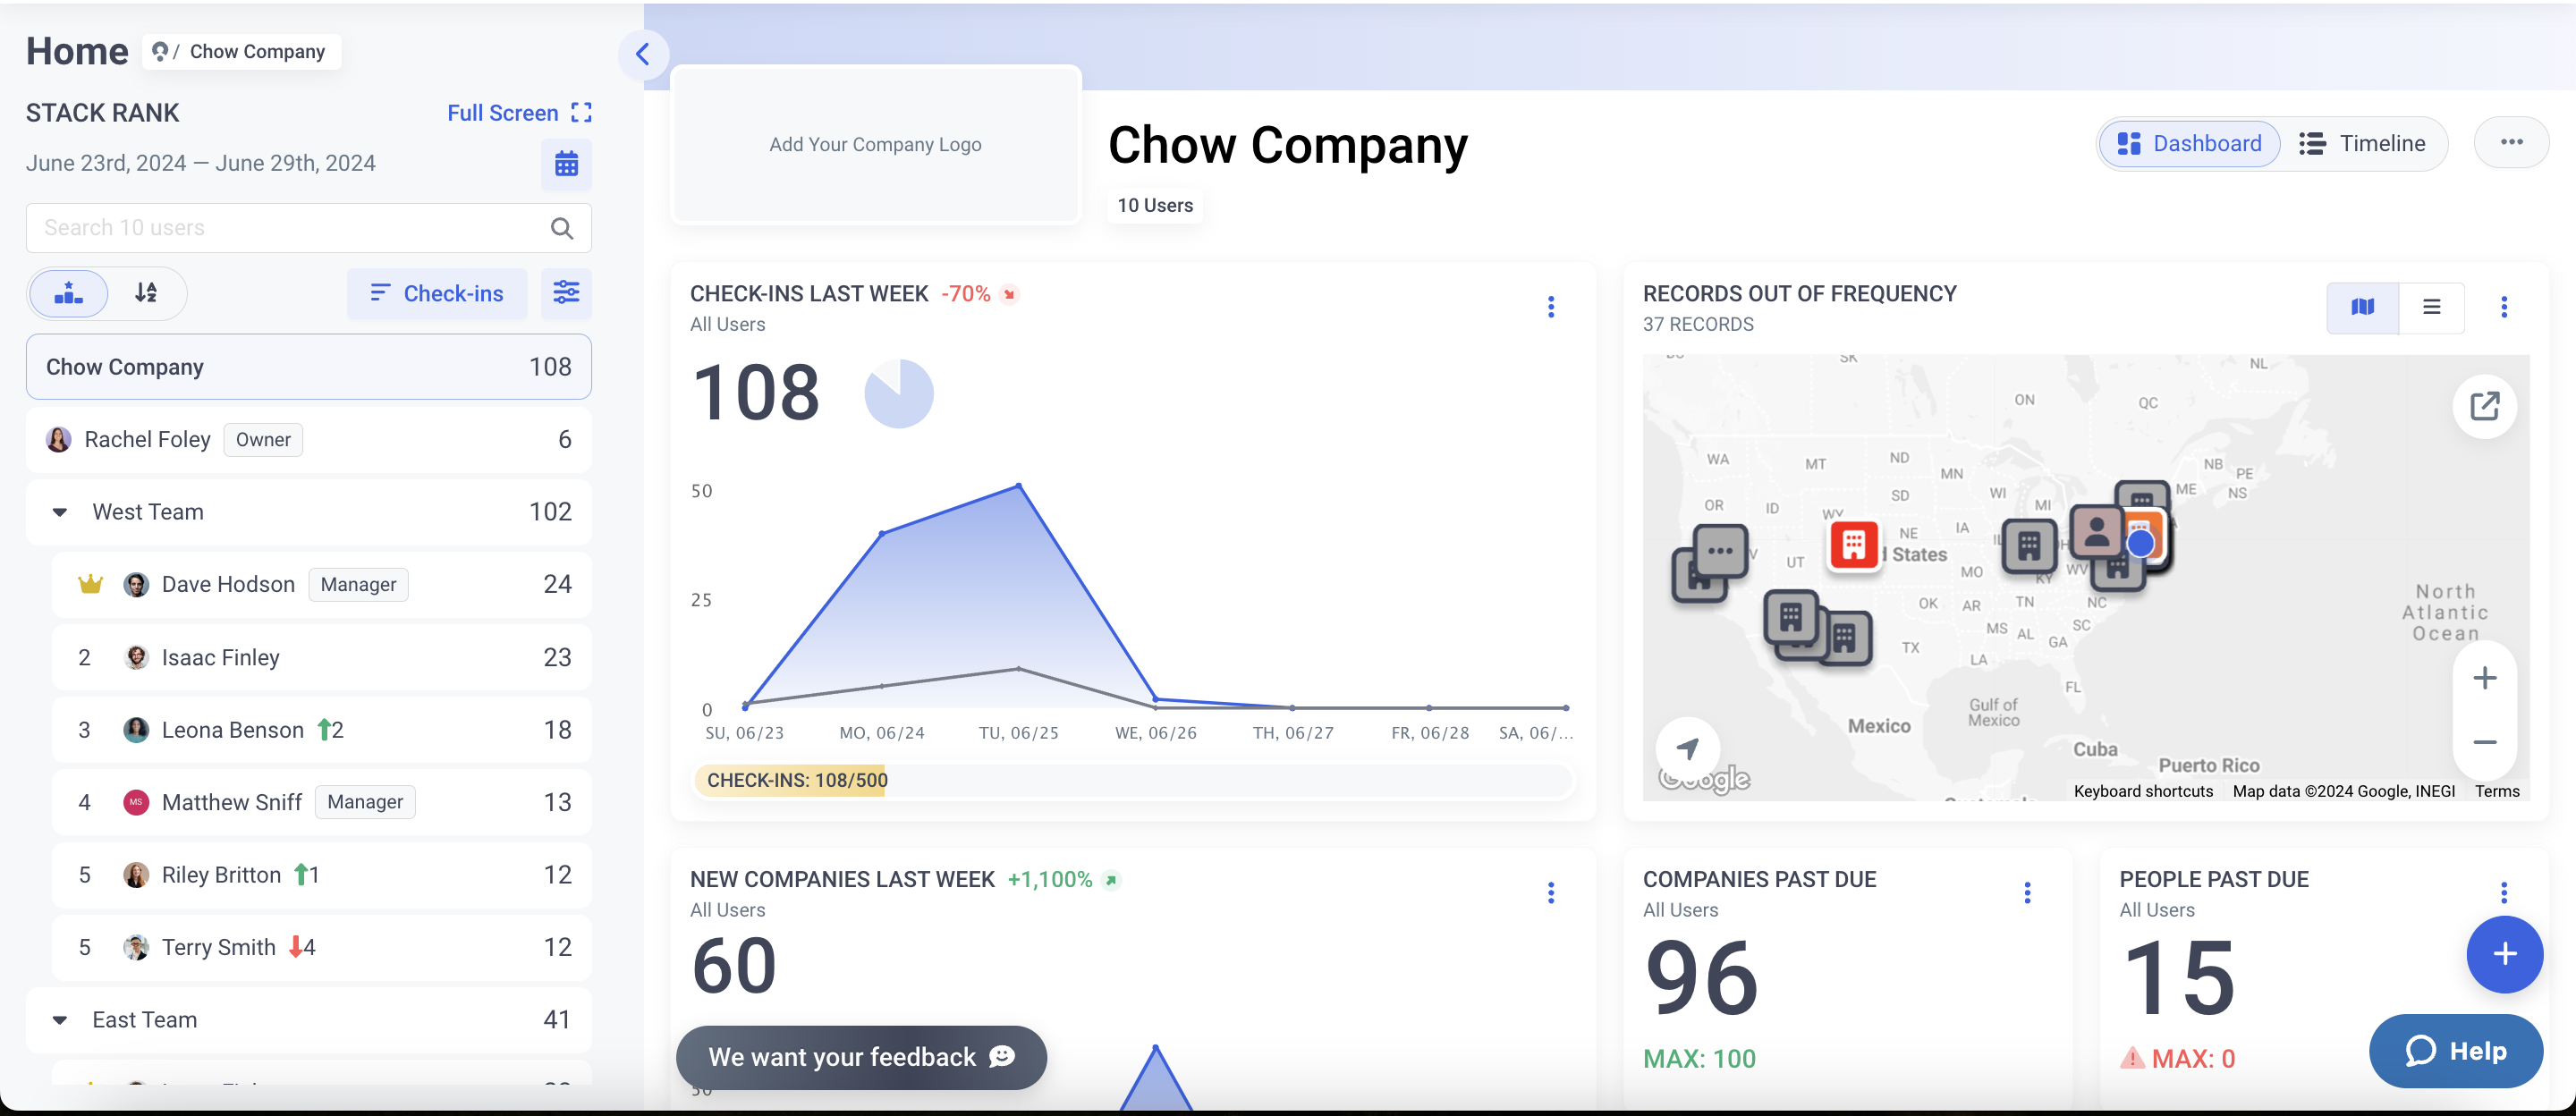Click the person marker on the map

(2096, 532)
